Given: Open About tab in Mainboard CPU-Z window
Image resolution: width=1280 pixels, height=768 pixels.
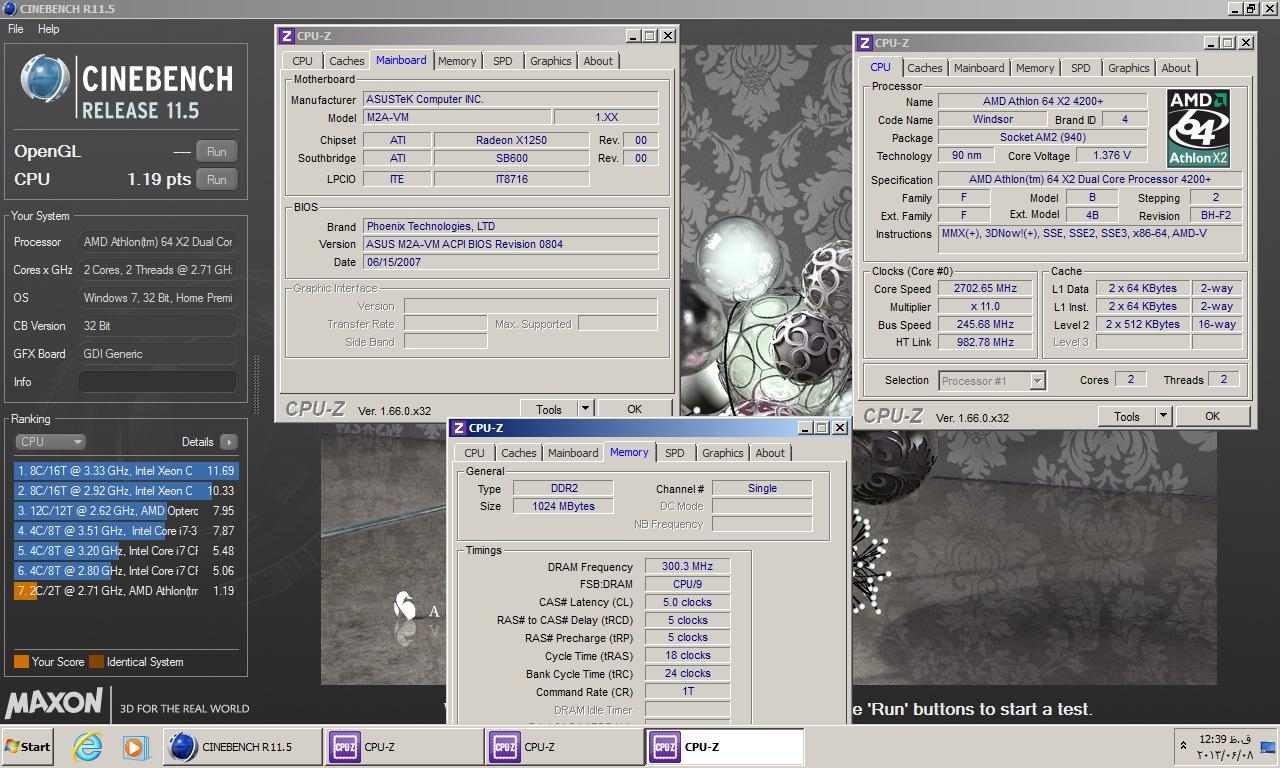Looking at the screenshot, I should (598, 61).
